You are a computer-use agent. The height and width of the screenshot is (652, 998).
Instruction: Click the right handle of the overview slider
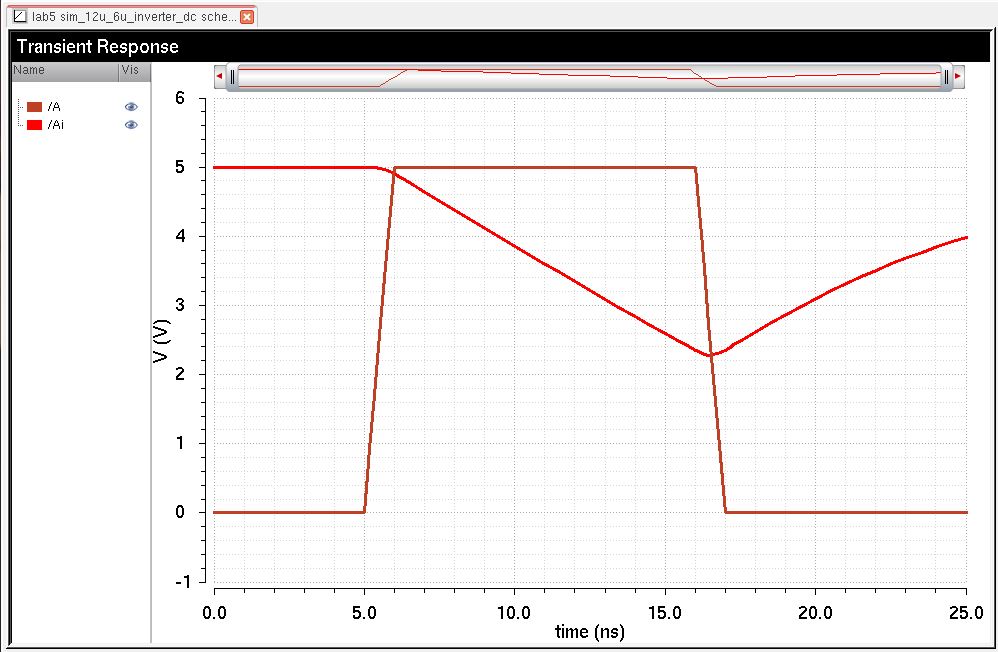click(946, 77)
